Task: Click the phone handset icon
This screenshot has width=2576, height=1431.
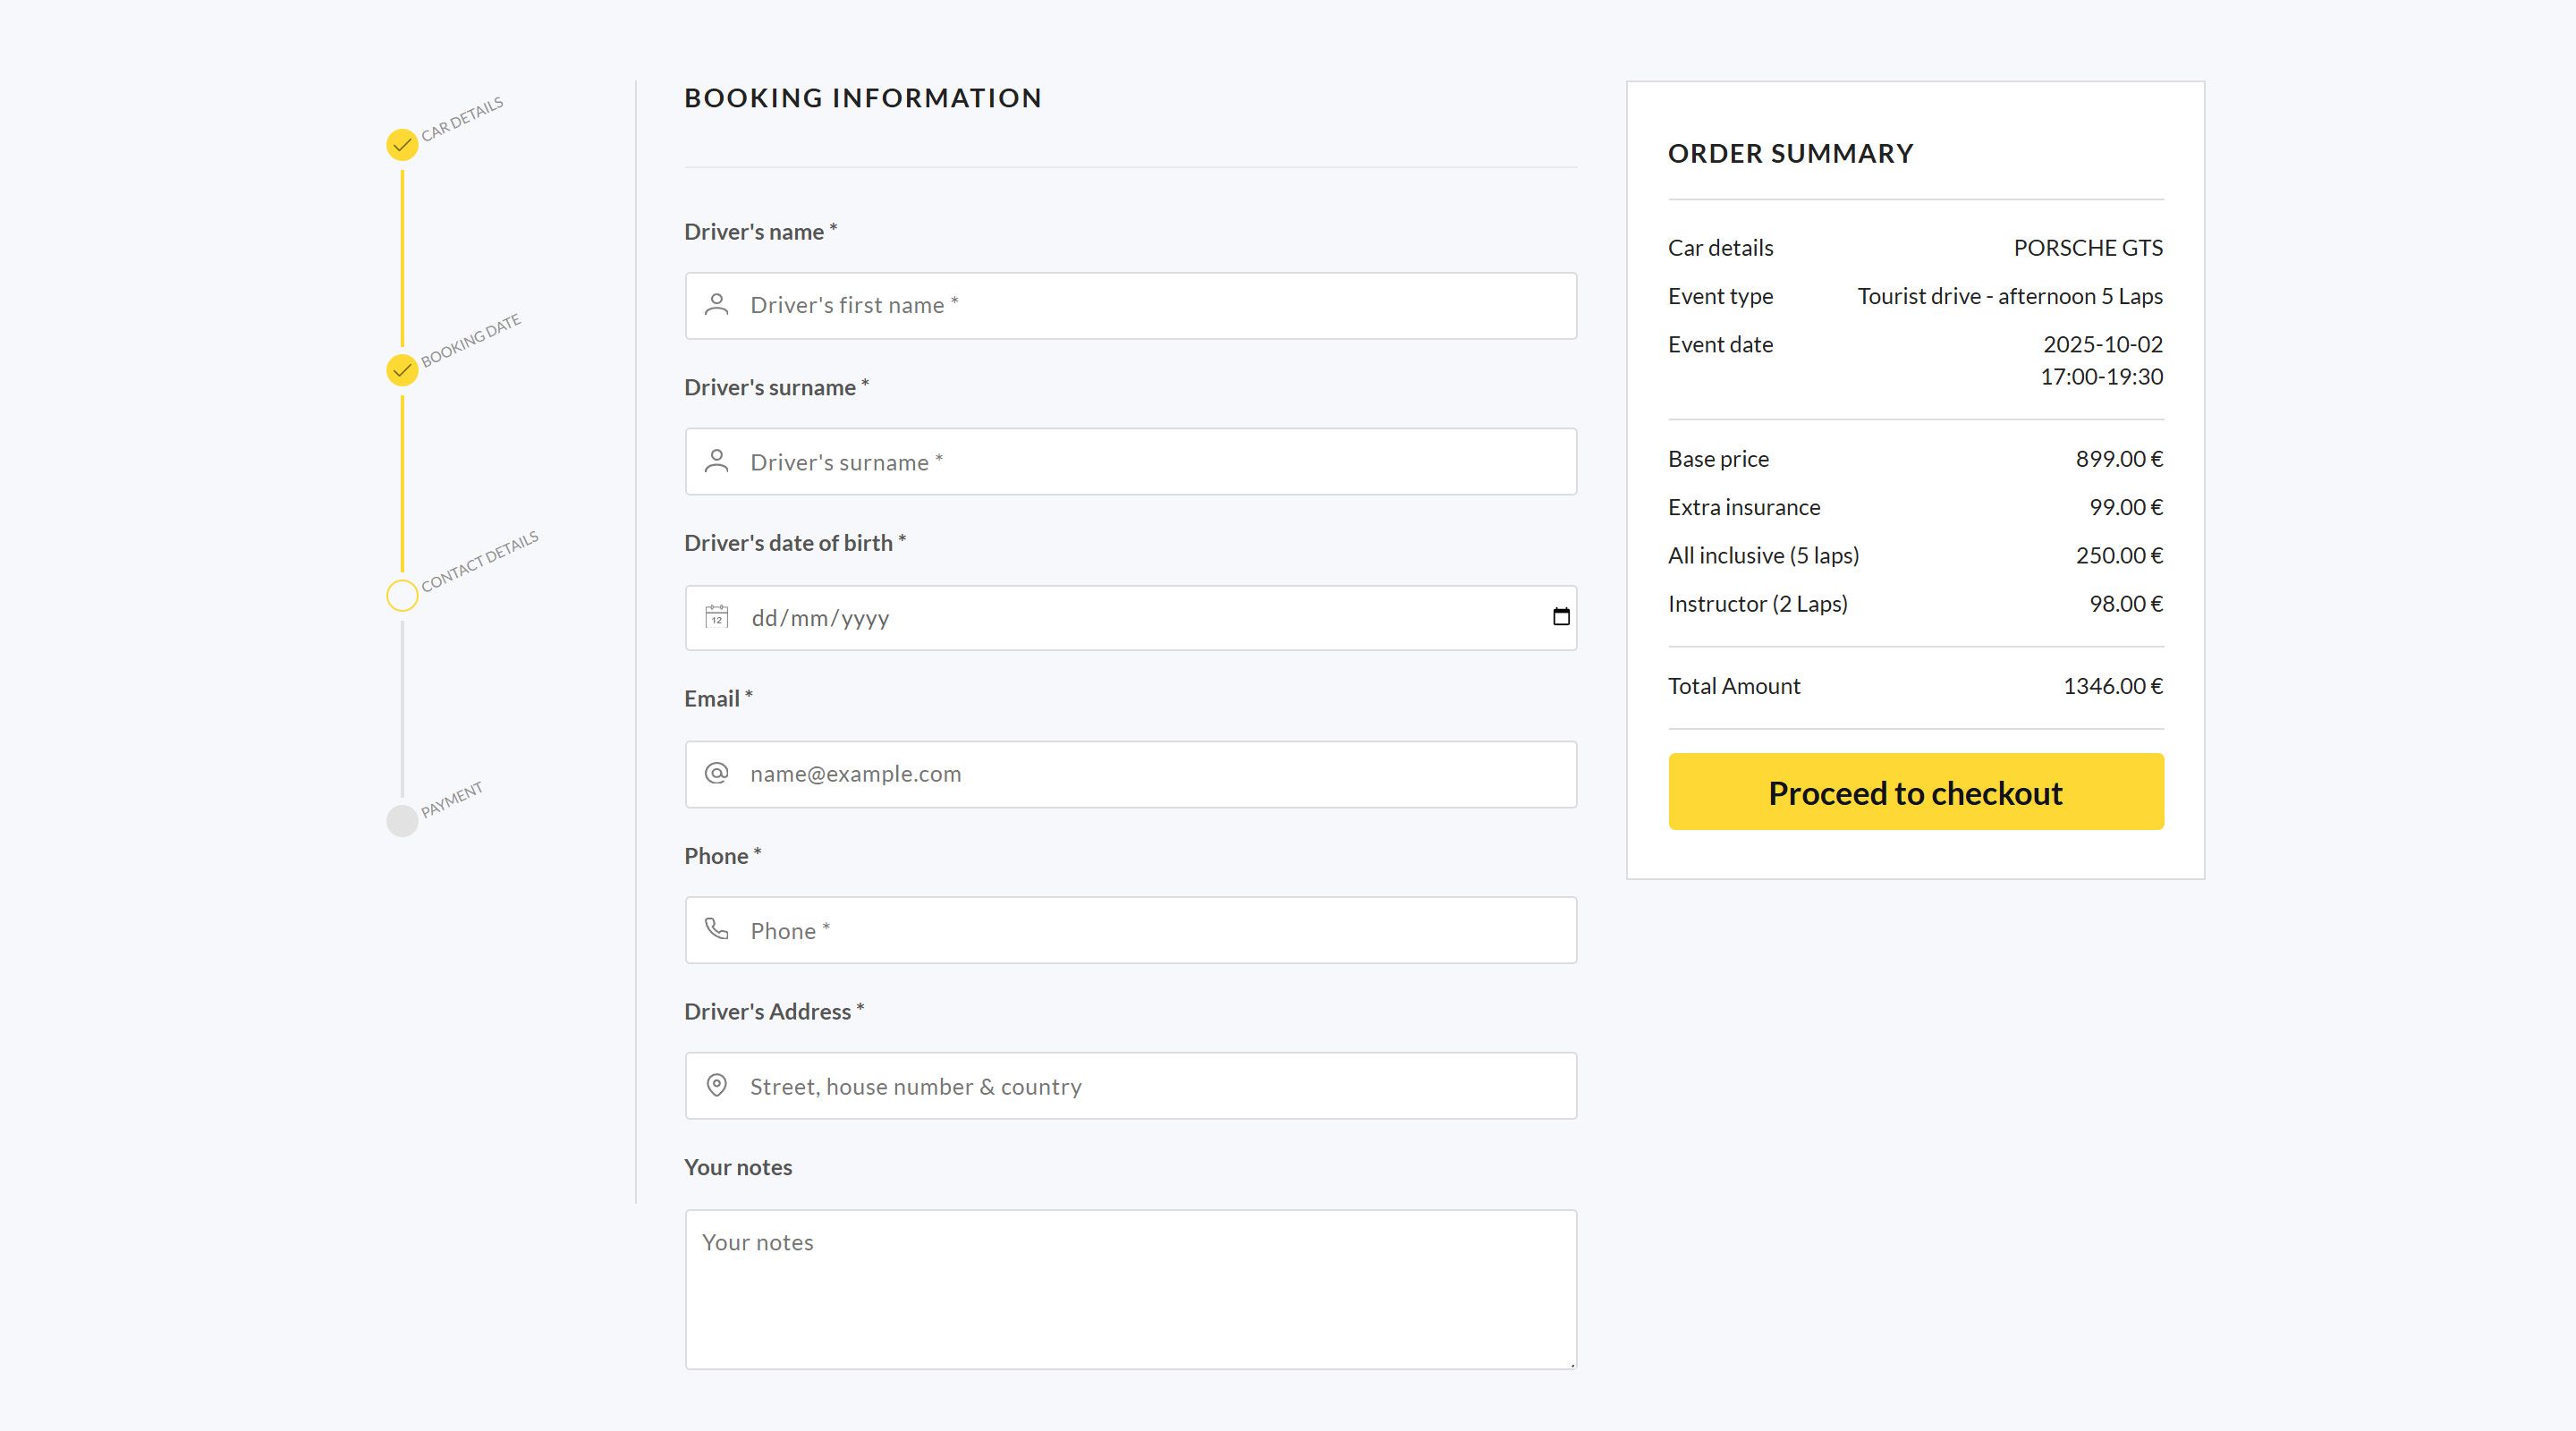Action: point(716,929)
